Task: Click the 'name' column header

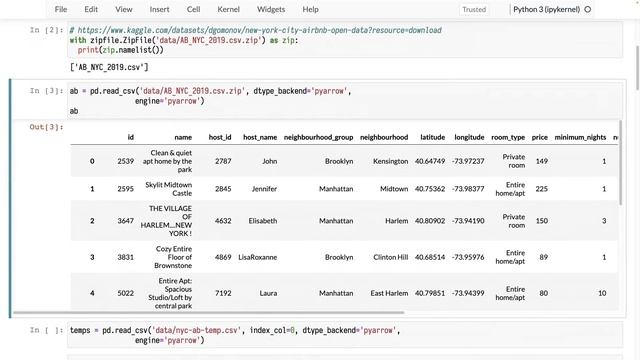Action: [183, 138]
